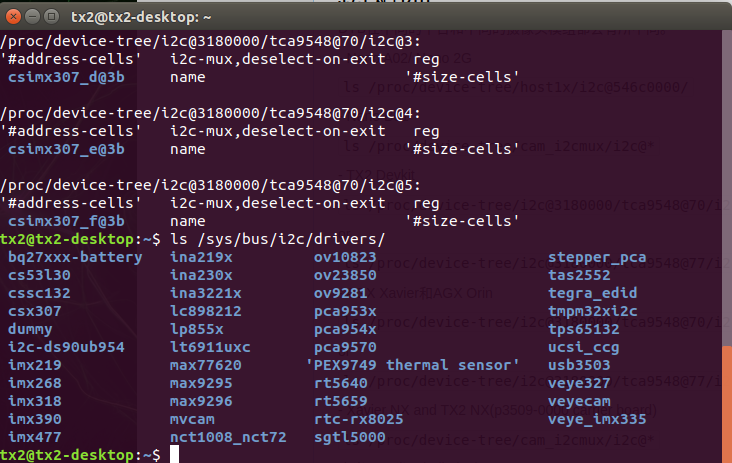Click the nct1008_nct72 driver entry
Screen dimensions: 732x463
229,437
